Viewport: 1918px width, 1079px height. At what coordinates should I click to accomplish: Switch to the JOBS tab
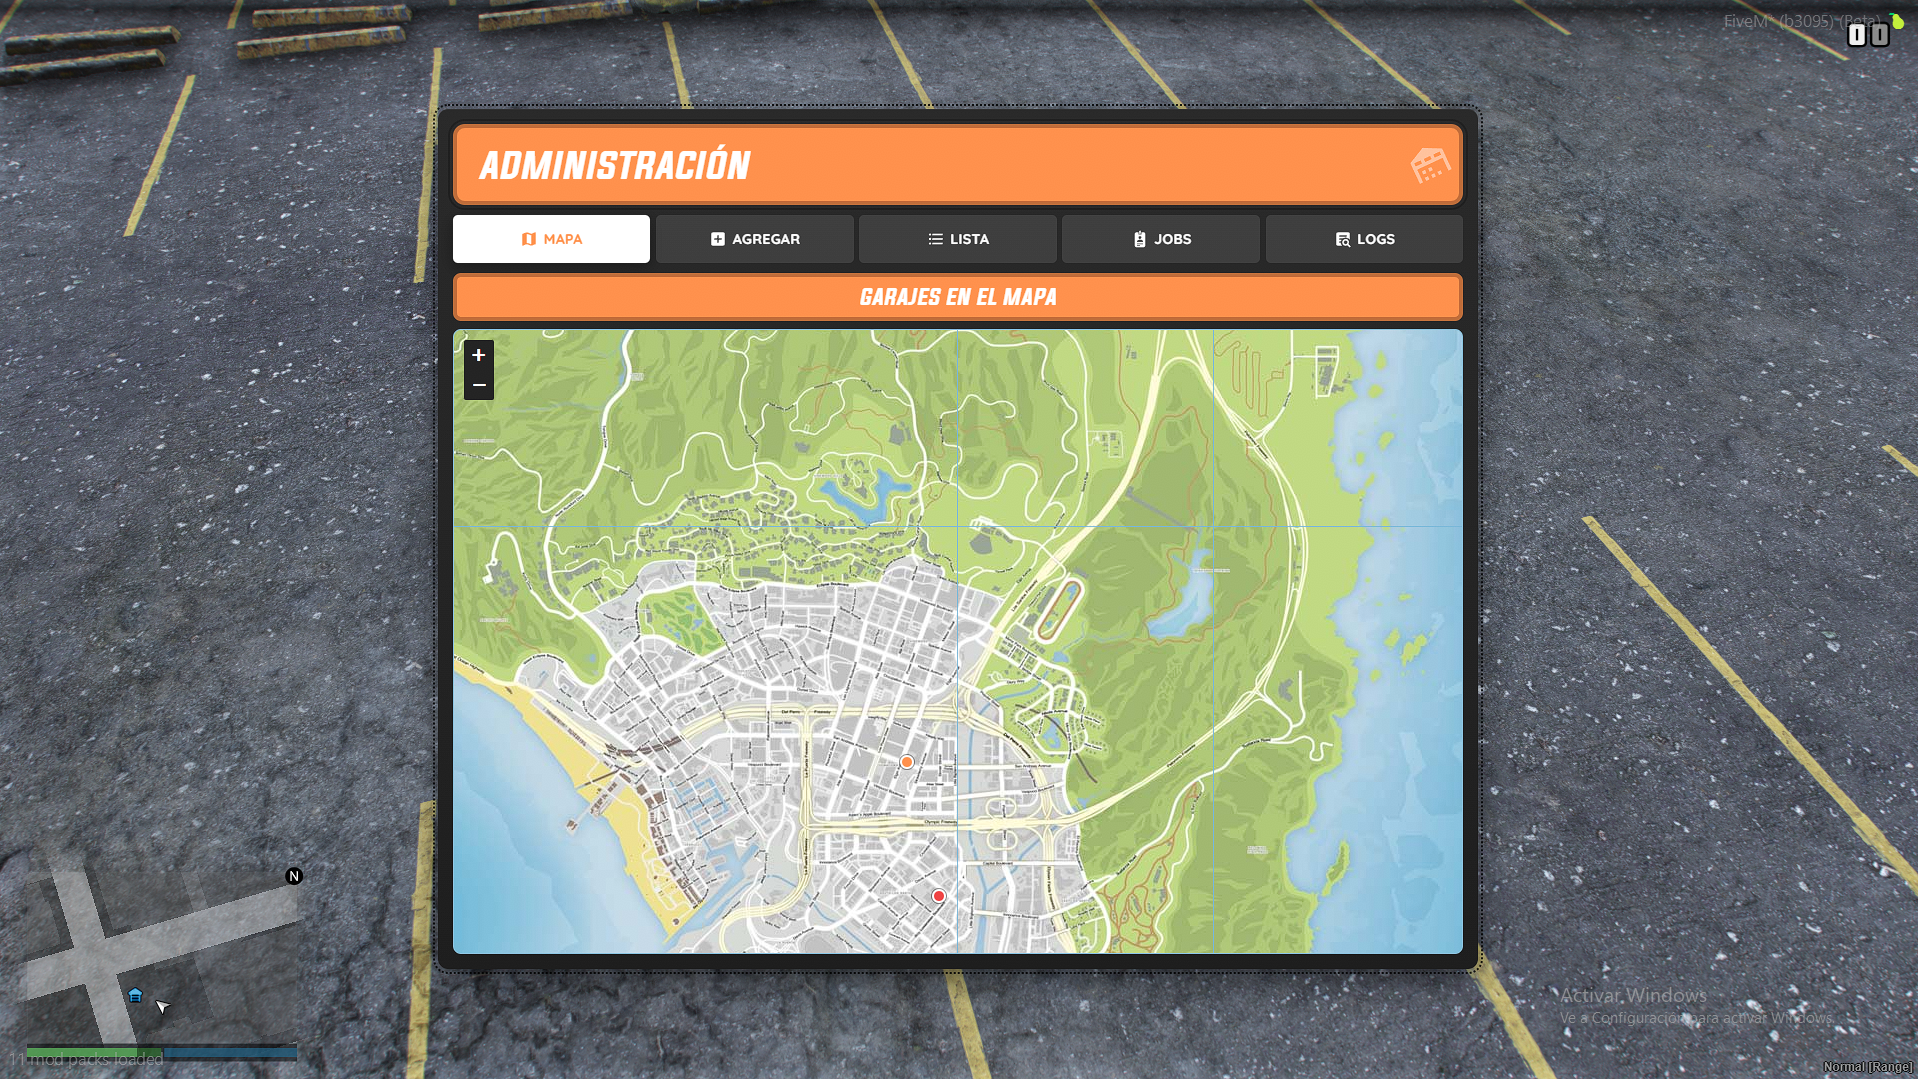coord(1161,239)
